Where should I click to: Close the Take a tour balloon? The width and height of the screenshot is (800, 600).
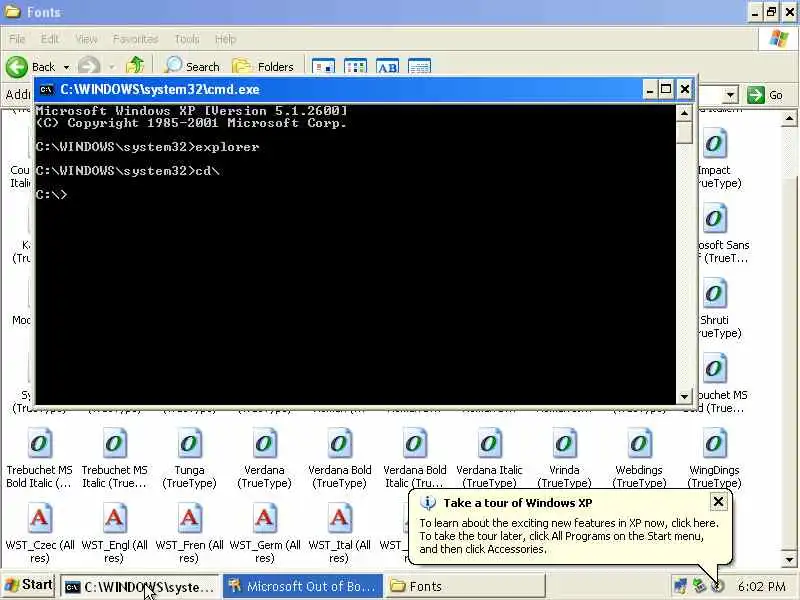click(718, 502)
